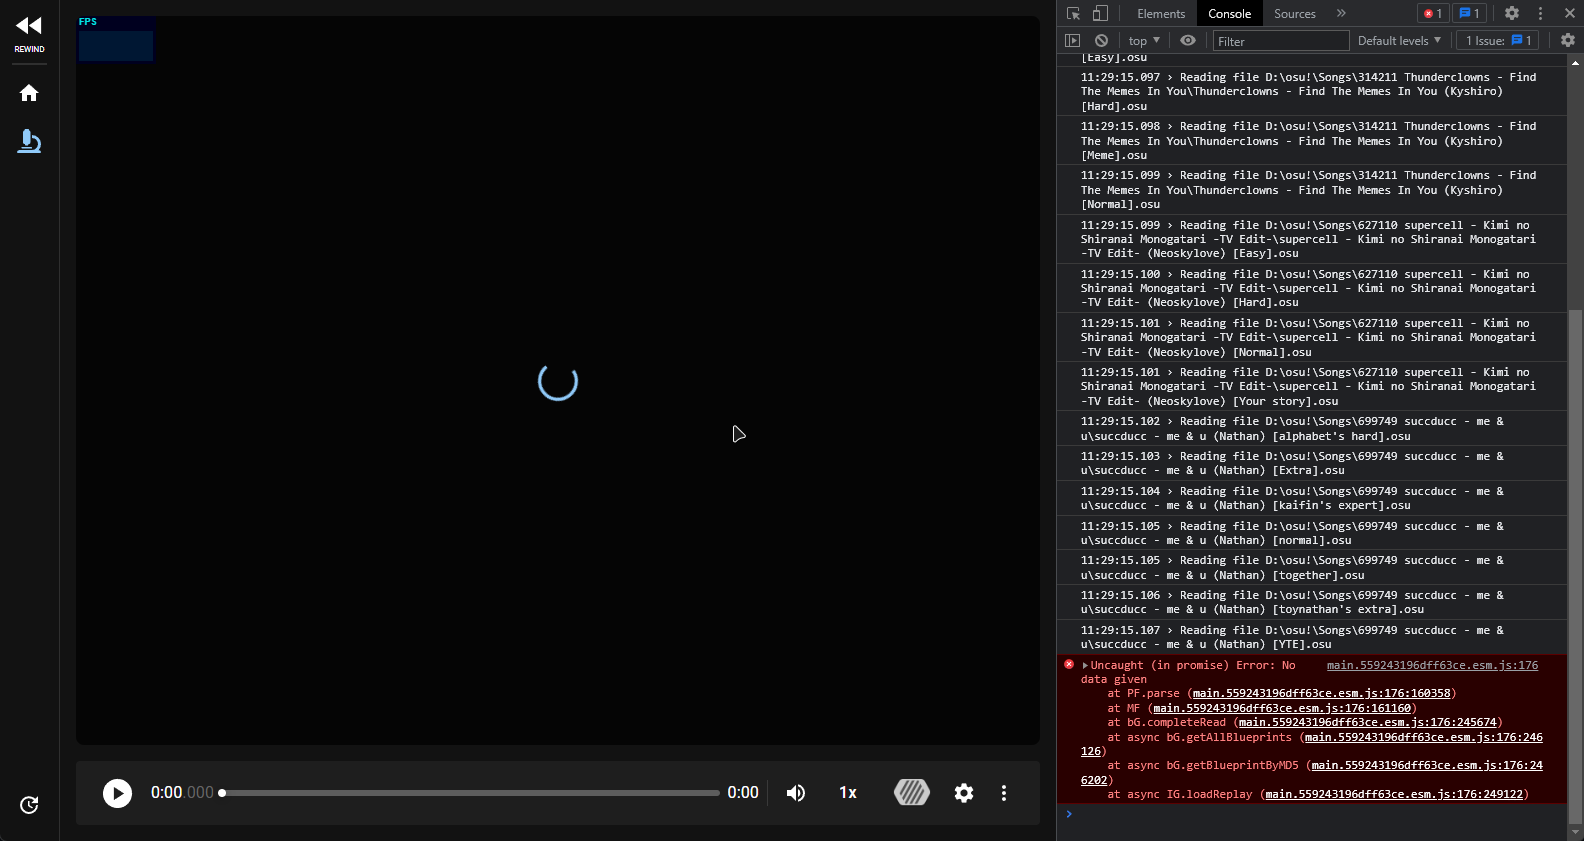Collapse the Uncaught error stack trace

click(1085, 666)
